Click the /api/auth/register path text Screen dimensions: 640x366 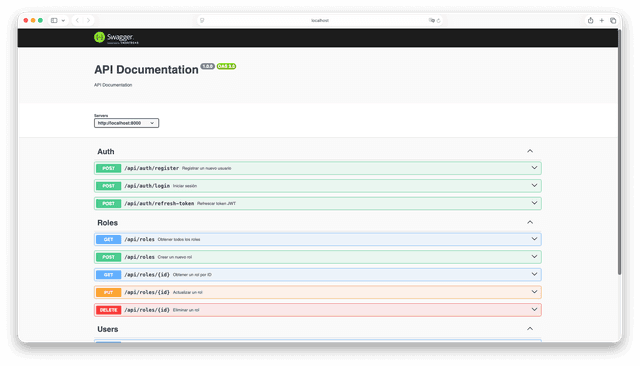(151, 168)
